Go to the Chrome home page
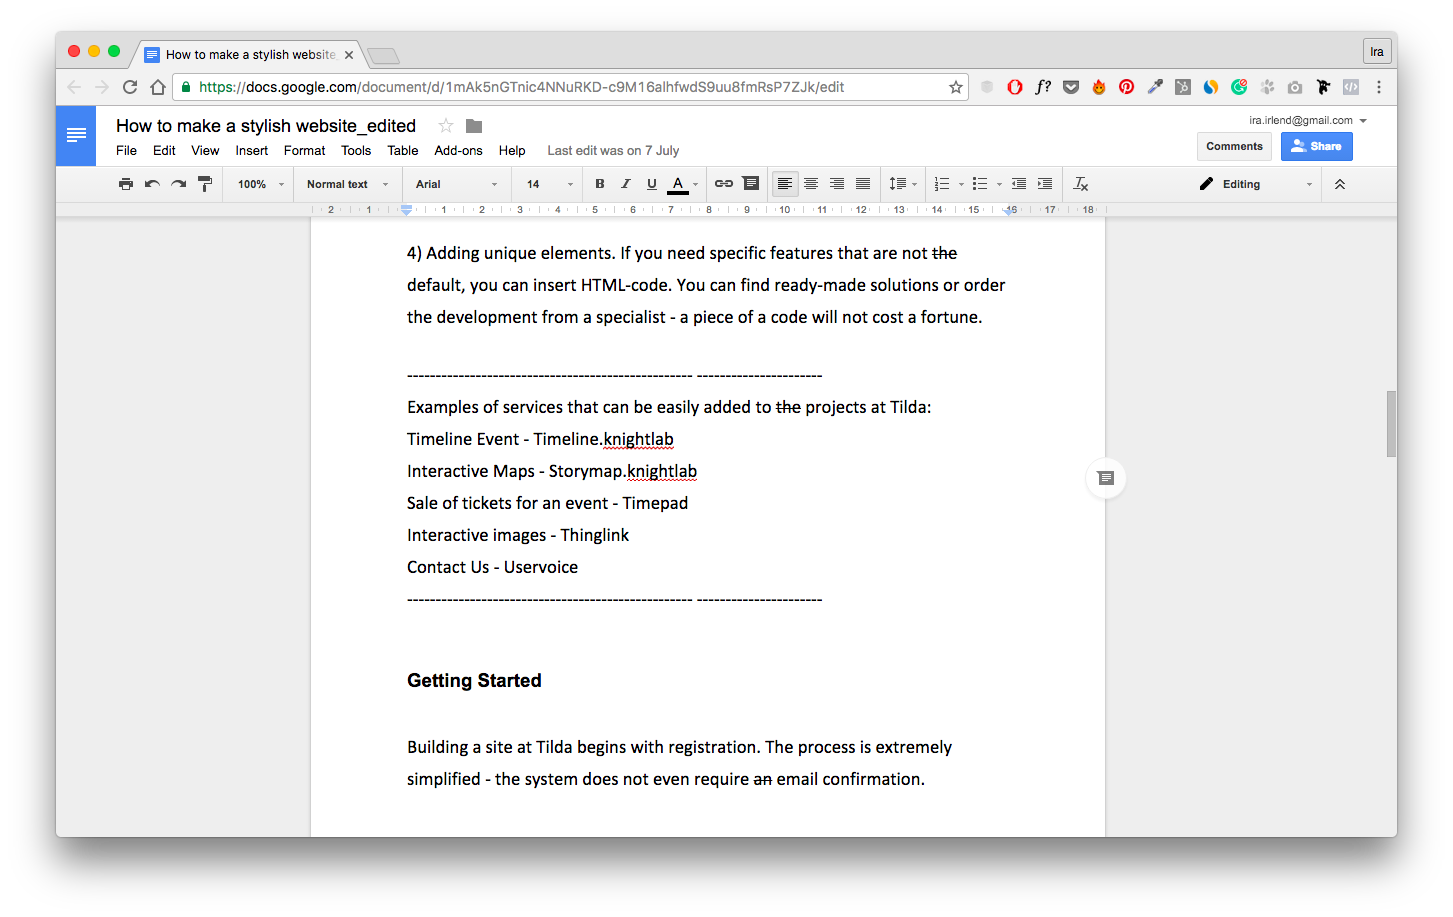 (x=158, y=87)
